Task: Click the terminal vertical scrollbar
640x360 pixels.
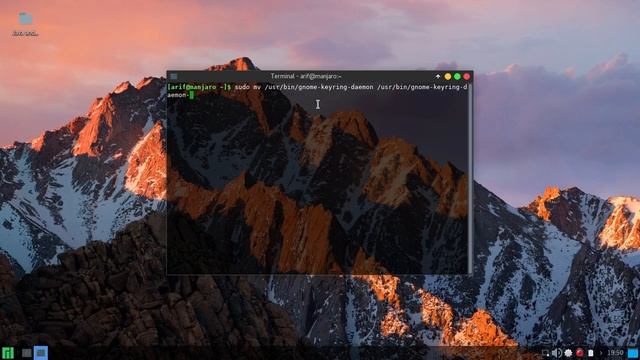Action: pyautogui.click(x=470, y=178)
